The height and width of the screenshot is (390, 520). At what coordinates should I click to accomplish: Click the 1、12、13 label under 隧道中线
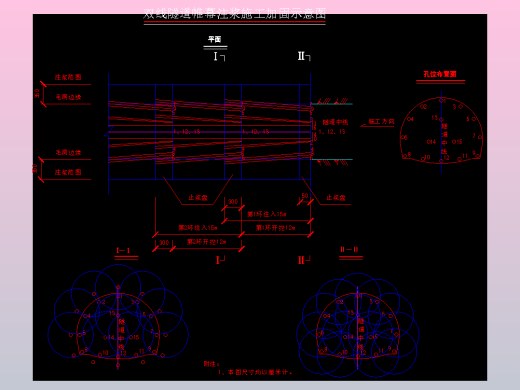[332, 132]
